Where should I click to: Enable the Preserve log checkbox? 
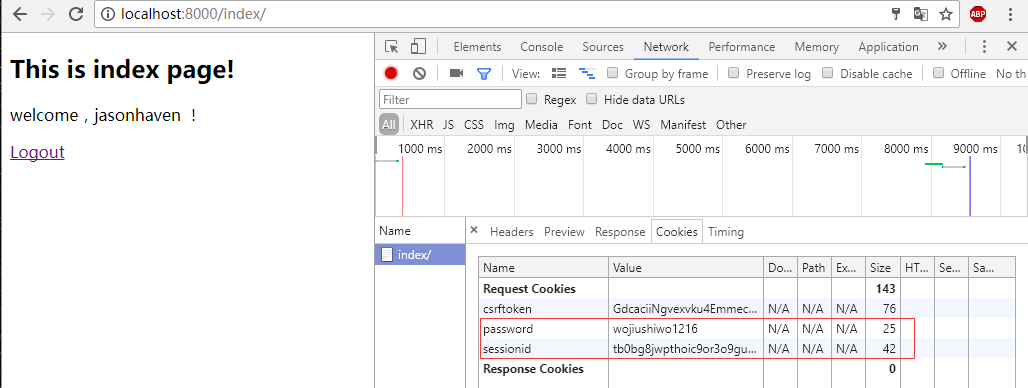click(x=734, y=73)
